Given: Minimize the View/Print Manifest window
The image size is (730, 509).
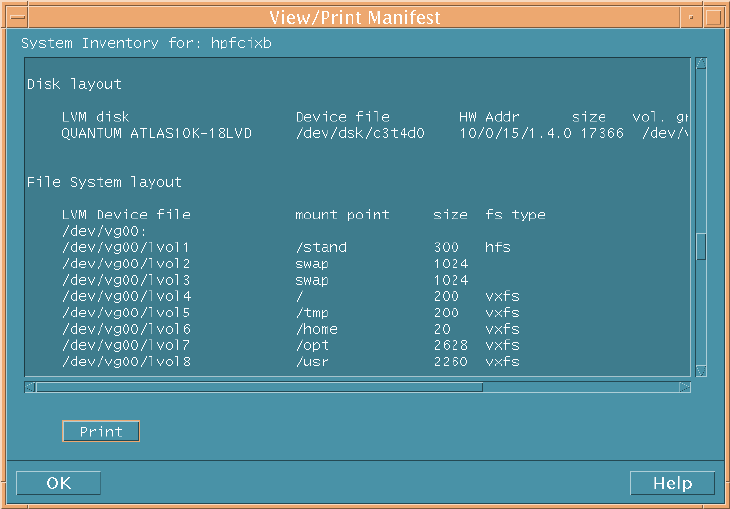Looking at the screenshot, I should coord(691,17).
